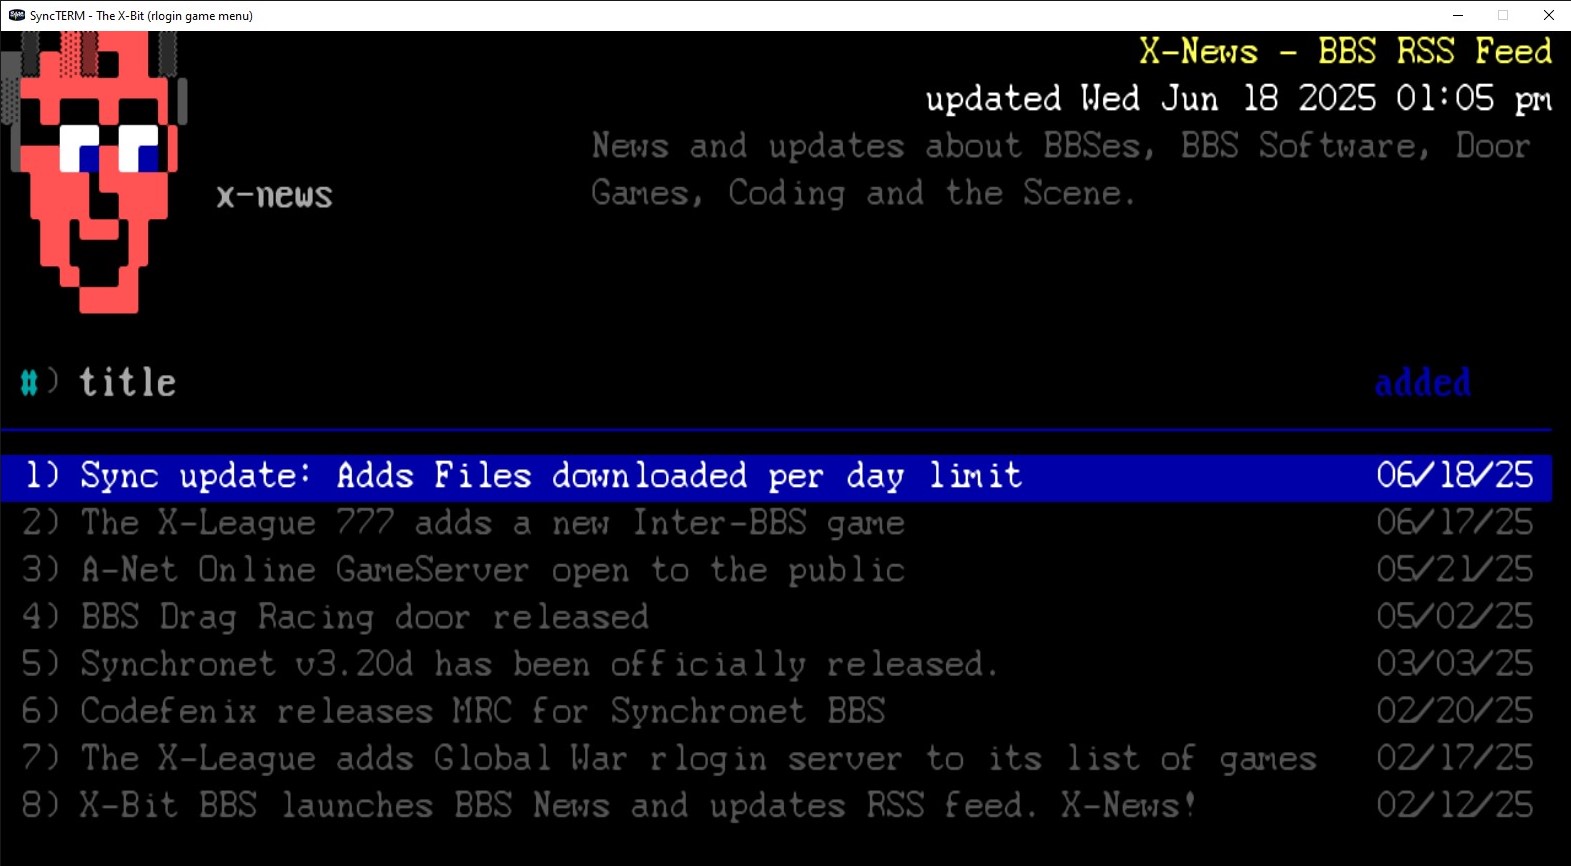Click the x-news label beside the face
1571x866 pixels.
coord(274,195)
